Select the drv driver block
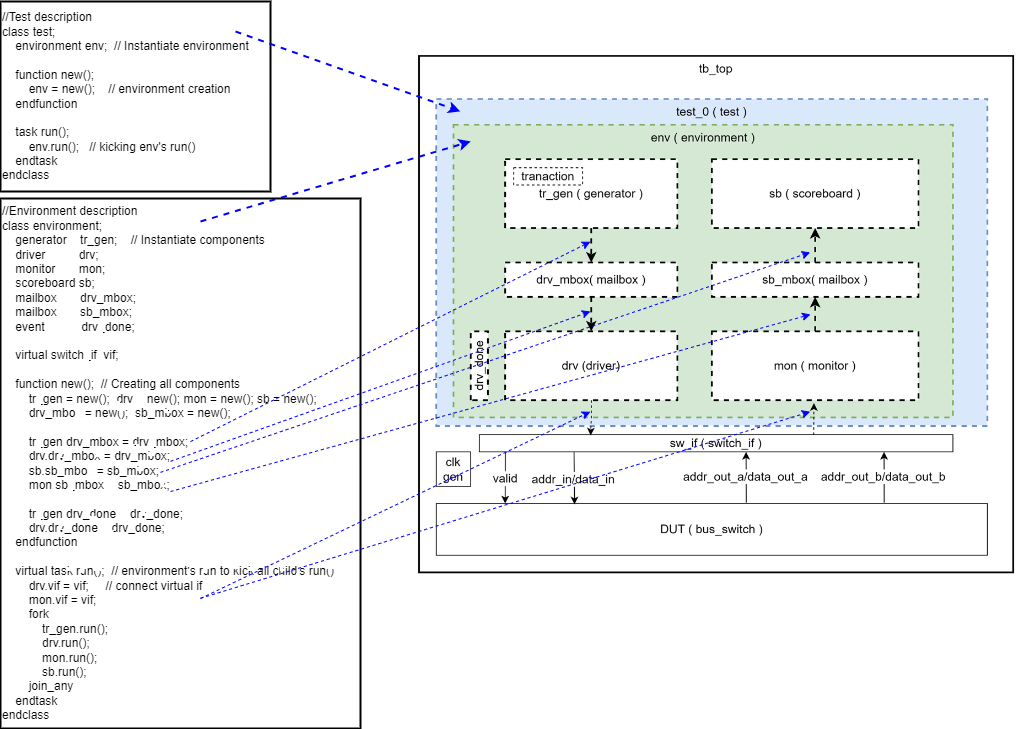 click(x=590, y=365)
